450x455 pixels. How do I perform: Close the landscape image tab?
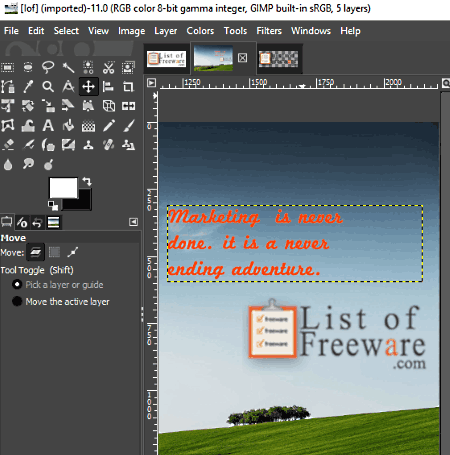243,58
